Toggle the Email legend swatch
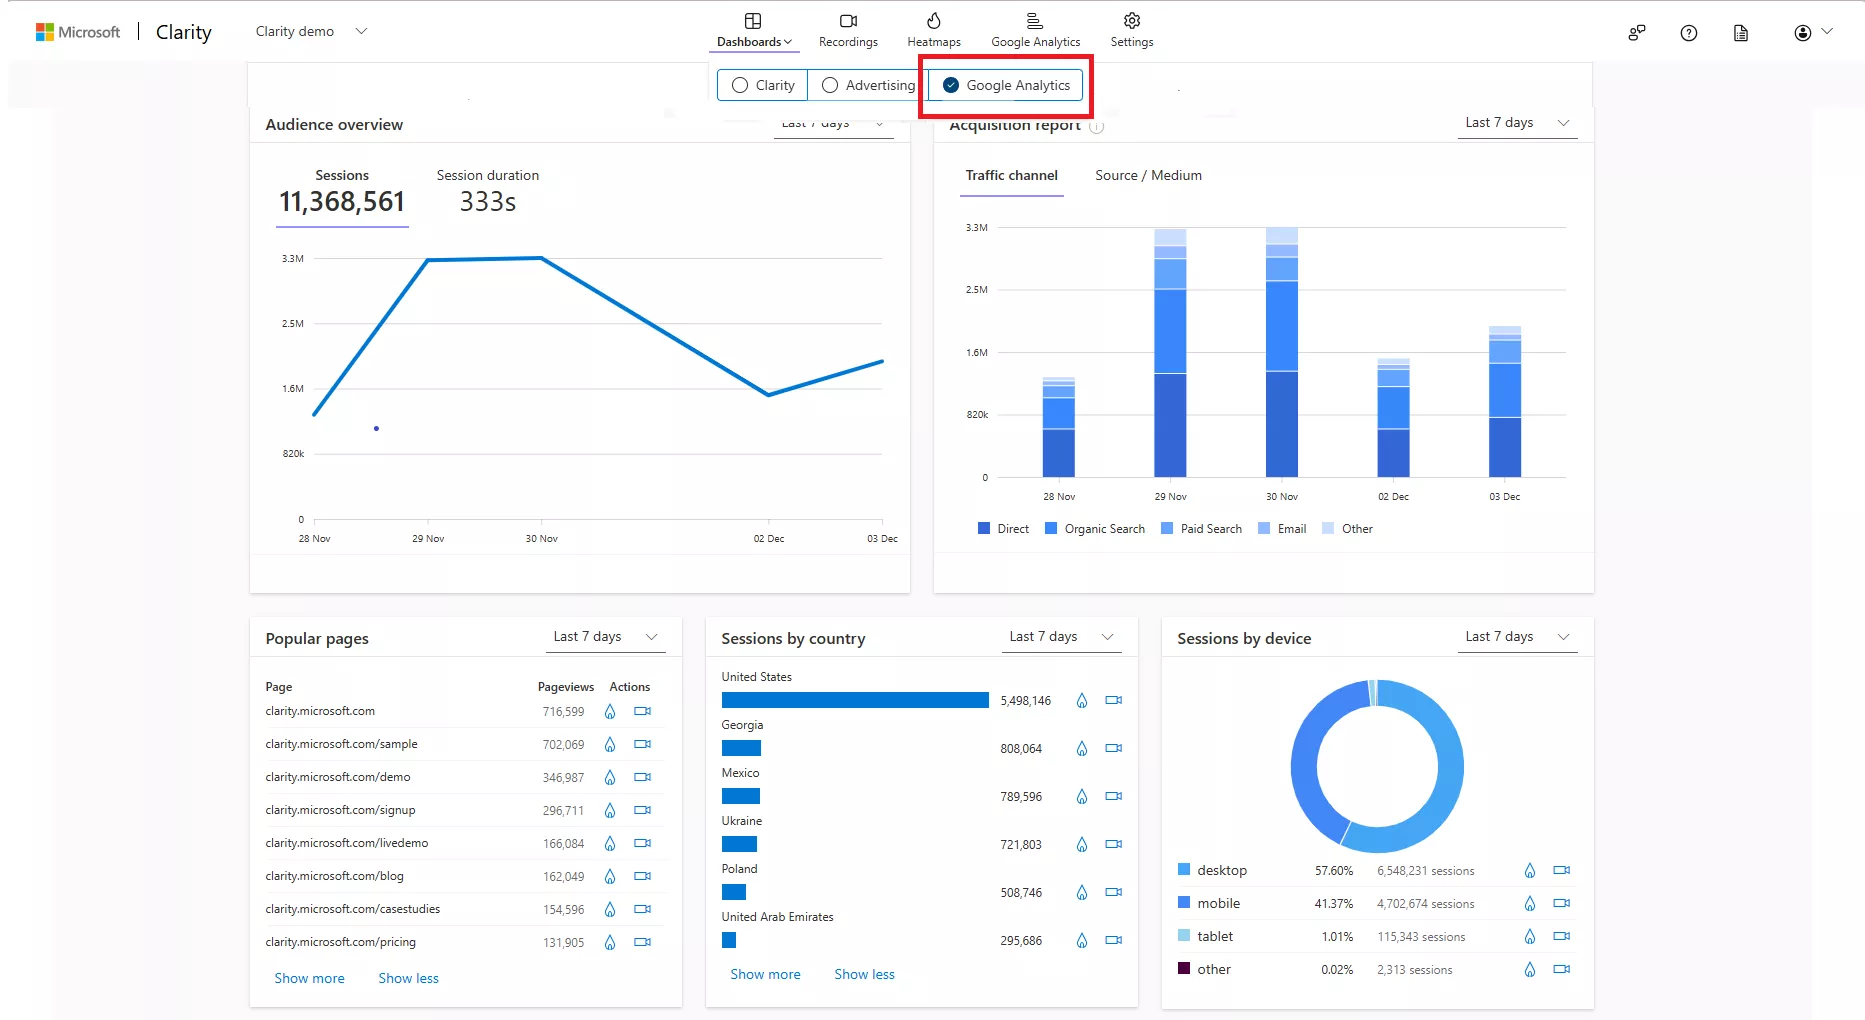 click(x=1264, y=529)
